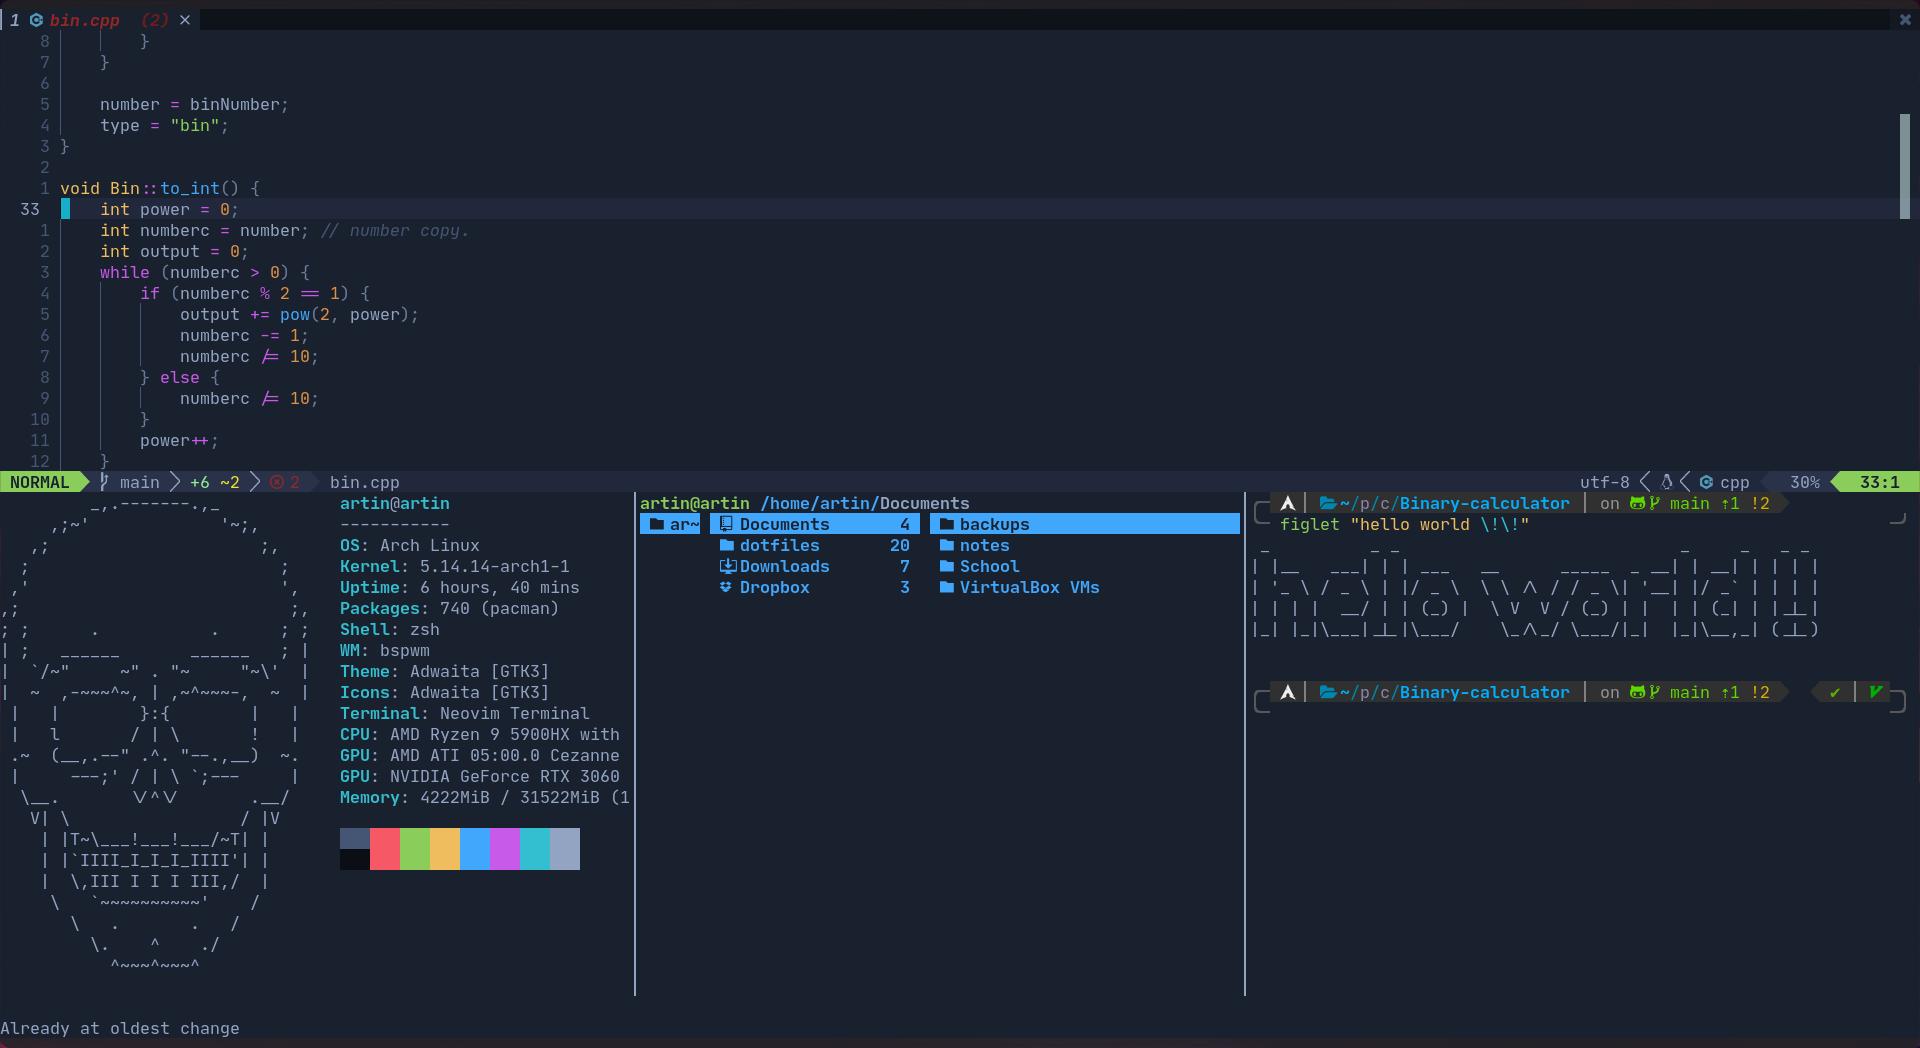Click the folder icon of the ar~ column
The height and width of the screenshot is (1048, 1920).
(656, 524)
